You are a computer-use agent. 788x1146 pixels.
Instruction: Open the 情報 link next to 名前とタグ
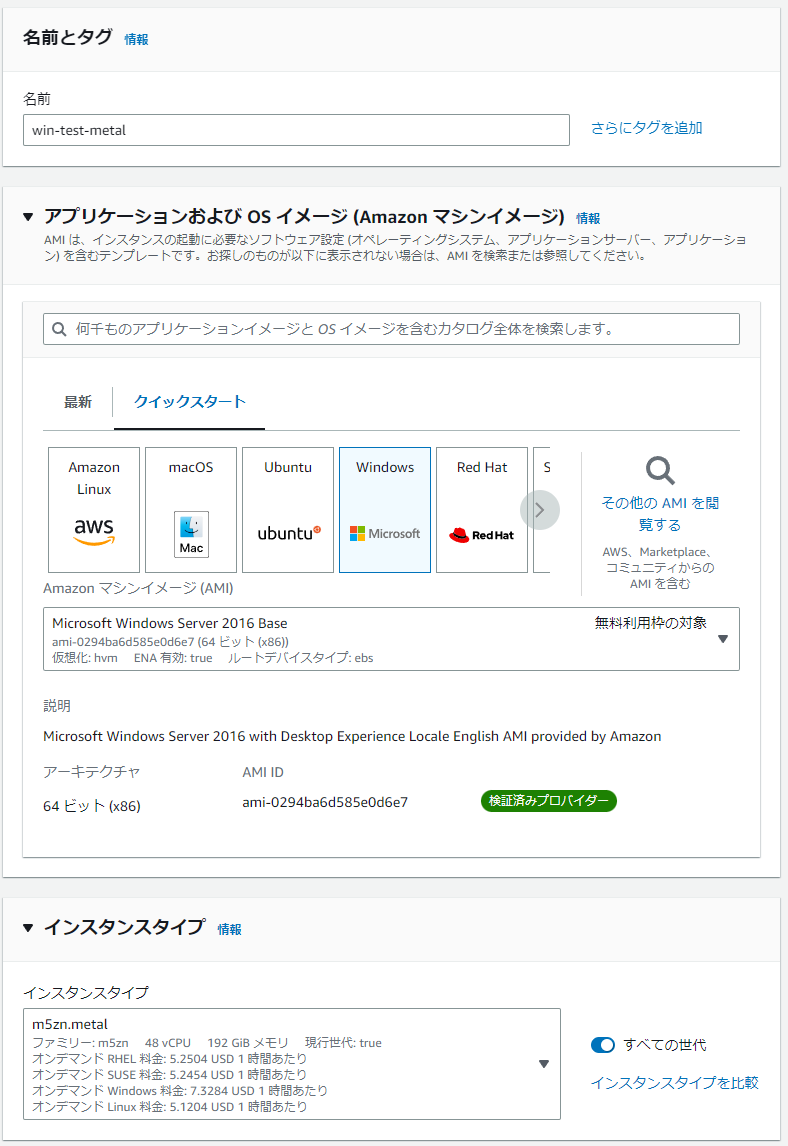136,39
